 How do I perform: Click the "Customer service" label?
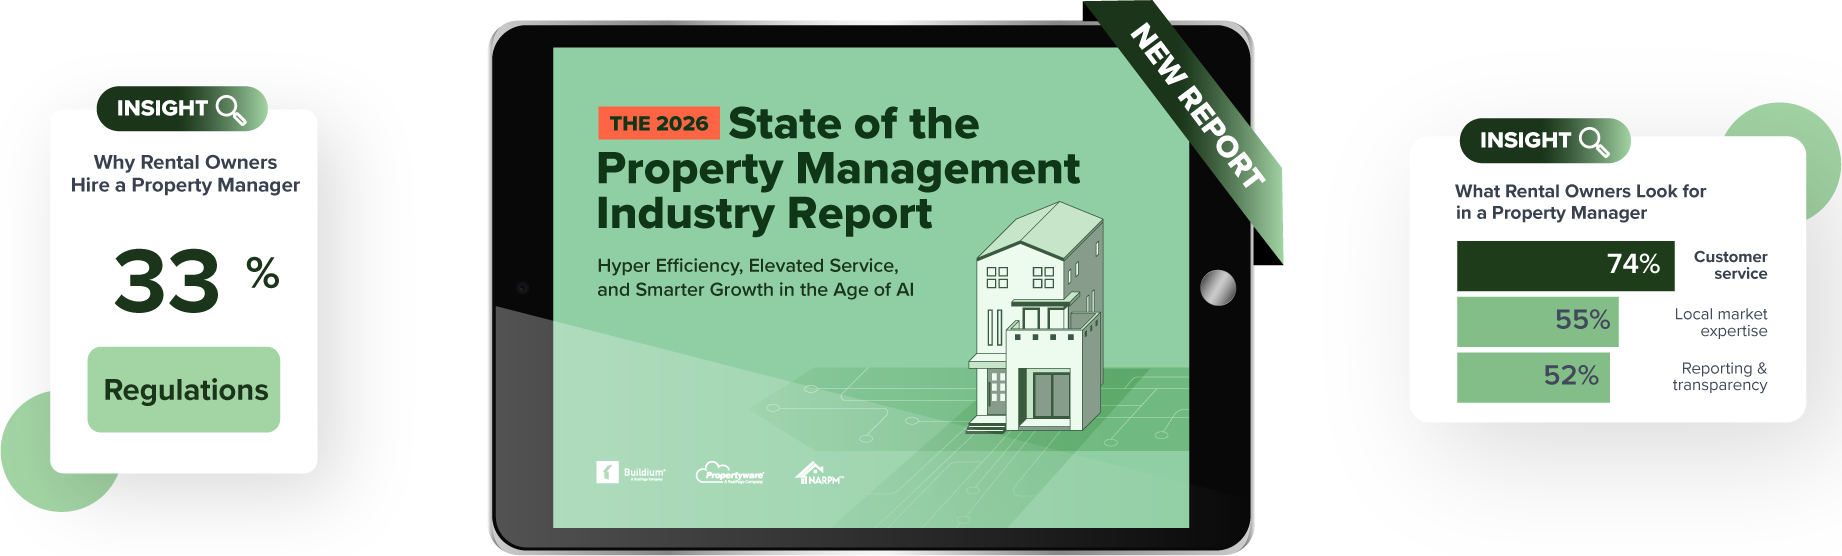1730,265
